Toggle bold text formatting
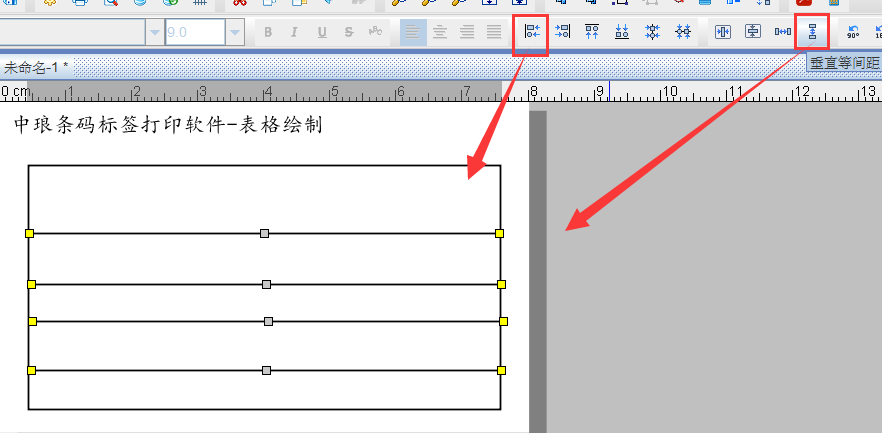The height and width of the screenshot is (433, 882). click(x=268, y=32)
